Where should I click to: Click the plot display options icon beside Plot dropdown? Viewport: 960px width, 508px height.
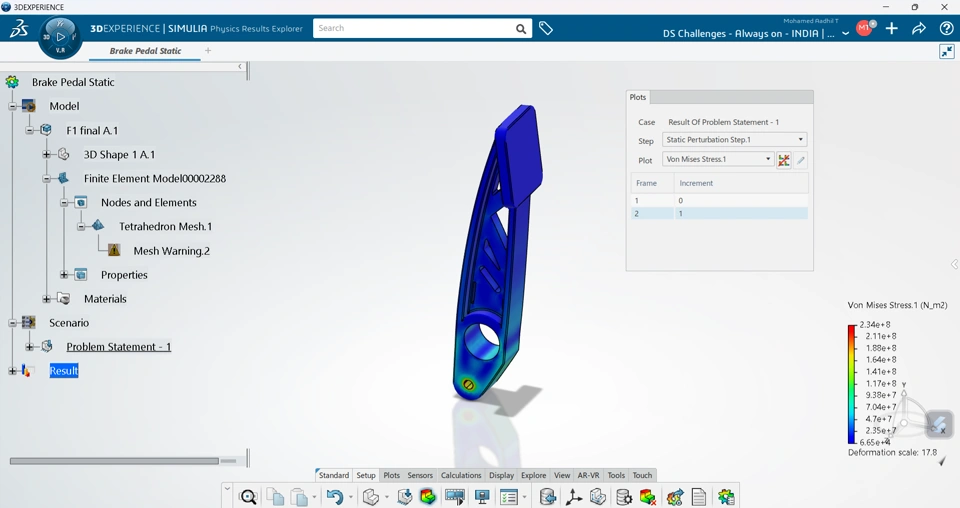[x=784, y=160]
